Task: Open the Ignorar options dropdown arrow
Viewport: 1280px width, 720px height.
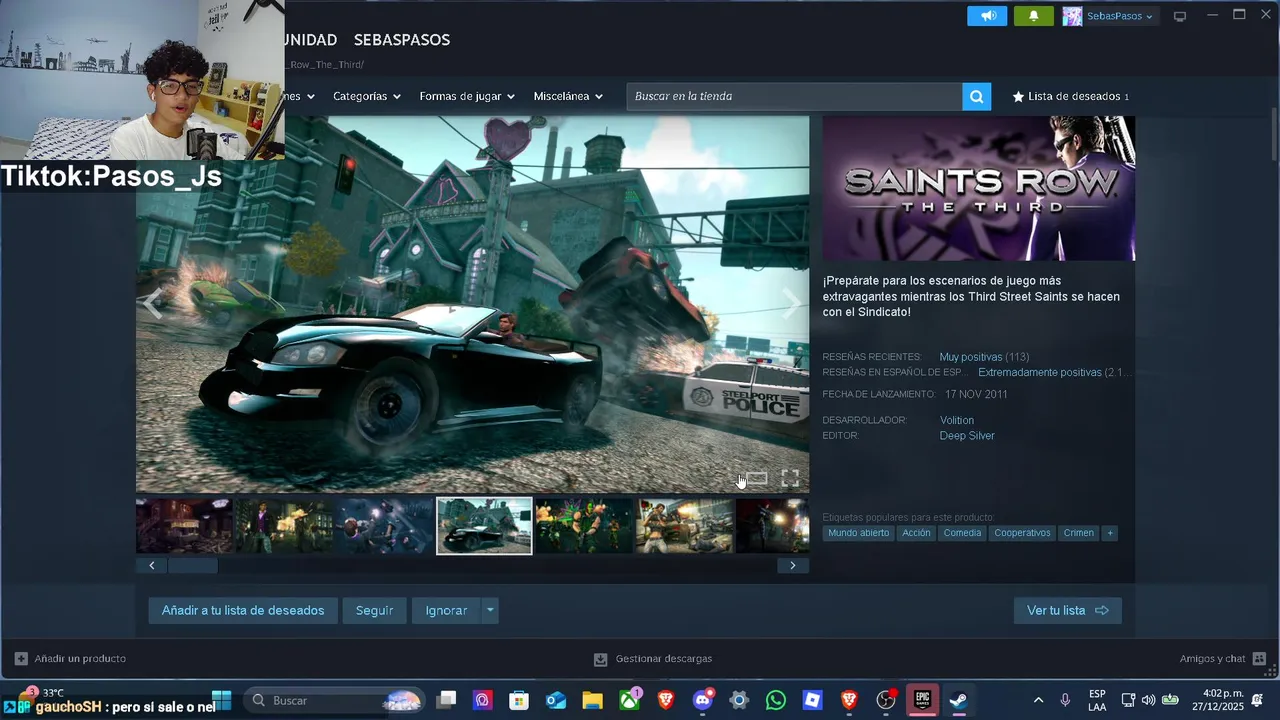Action: tap(490, 610)
